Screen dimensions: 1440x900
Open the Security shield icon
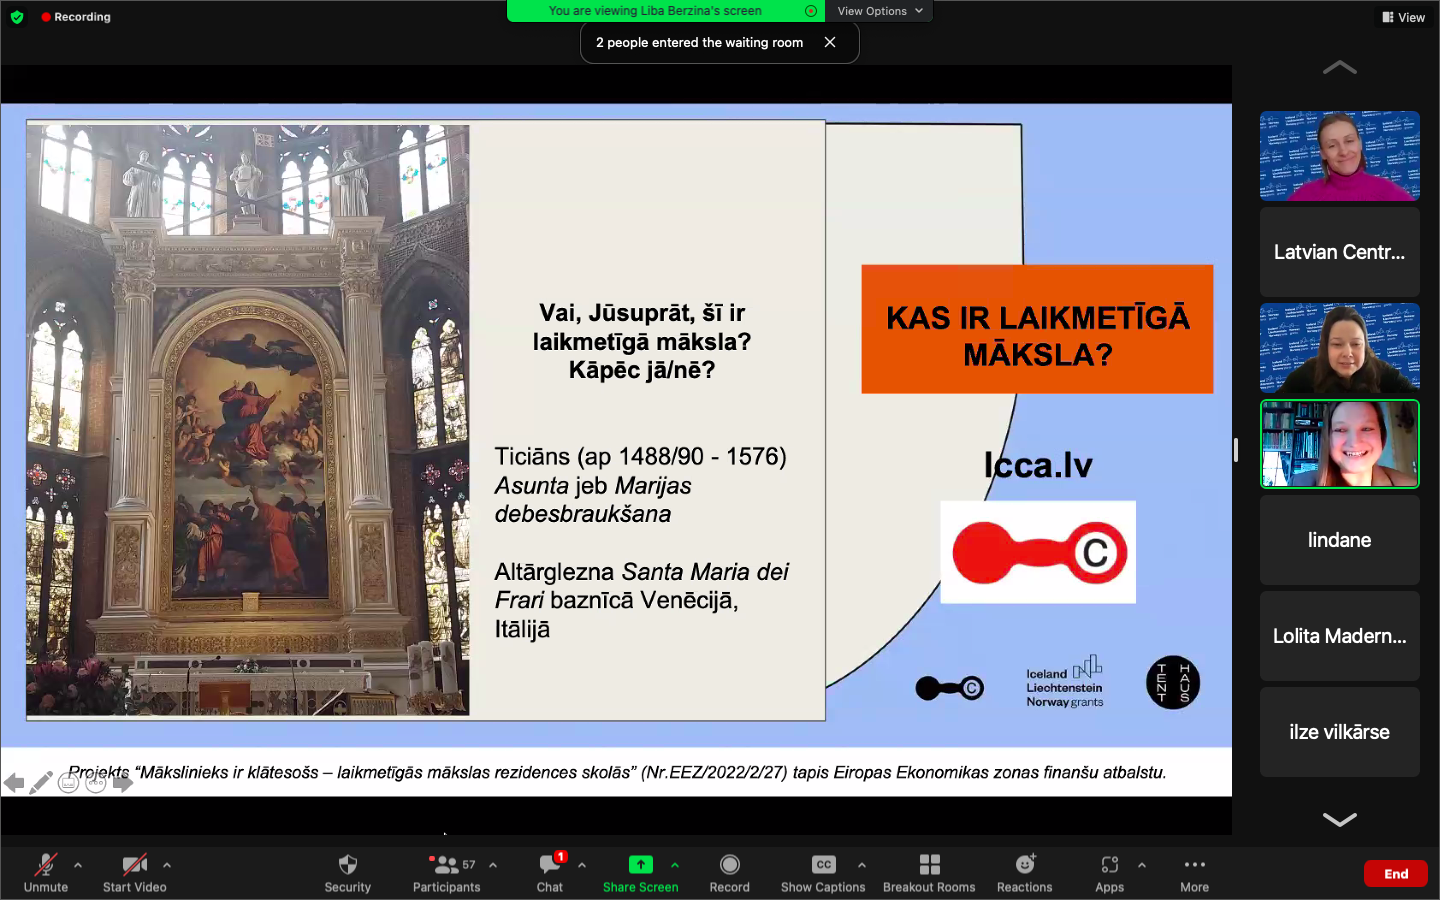pyautogui.click(x=348, y=865)
